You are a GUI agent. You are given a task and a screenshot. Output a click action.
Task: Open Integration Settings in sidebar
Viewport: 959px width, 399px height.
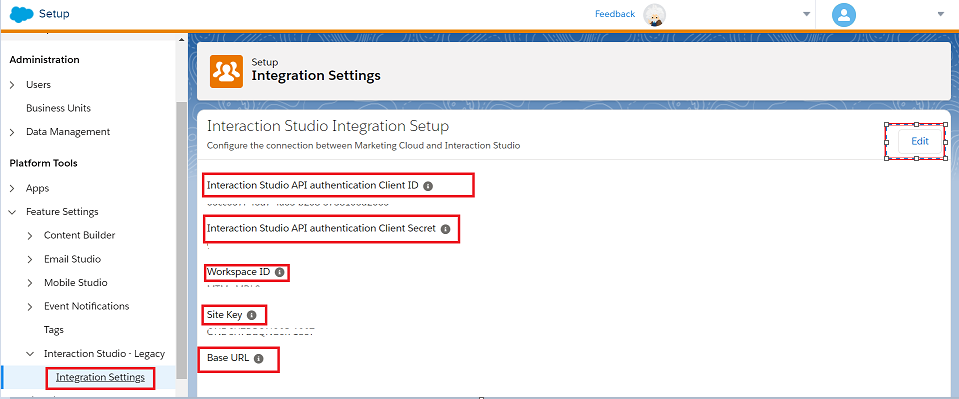100,378
